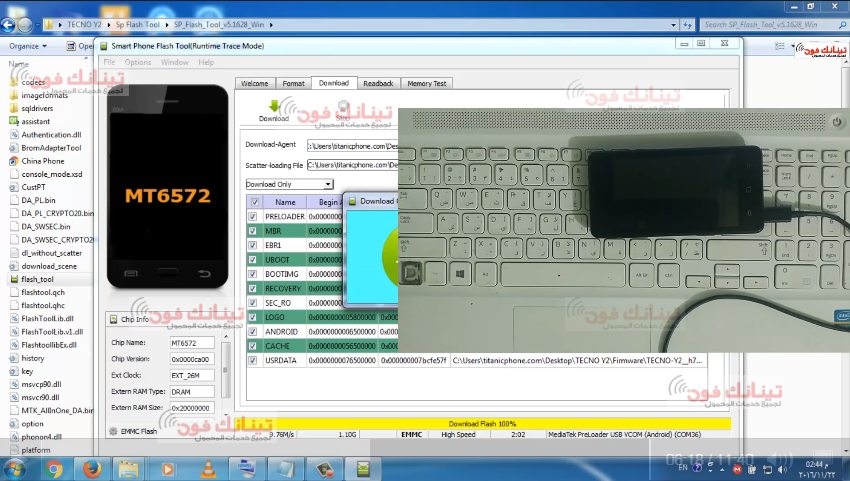Click the Download-Agent path field

(352, 146)
